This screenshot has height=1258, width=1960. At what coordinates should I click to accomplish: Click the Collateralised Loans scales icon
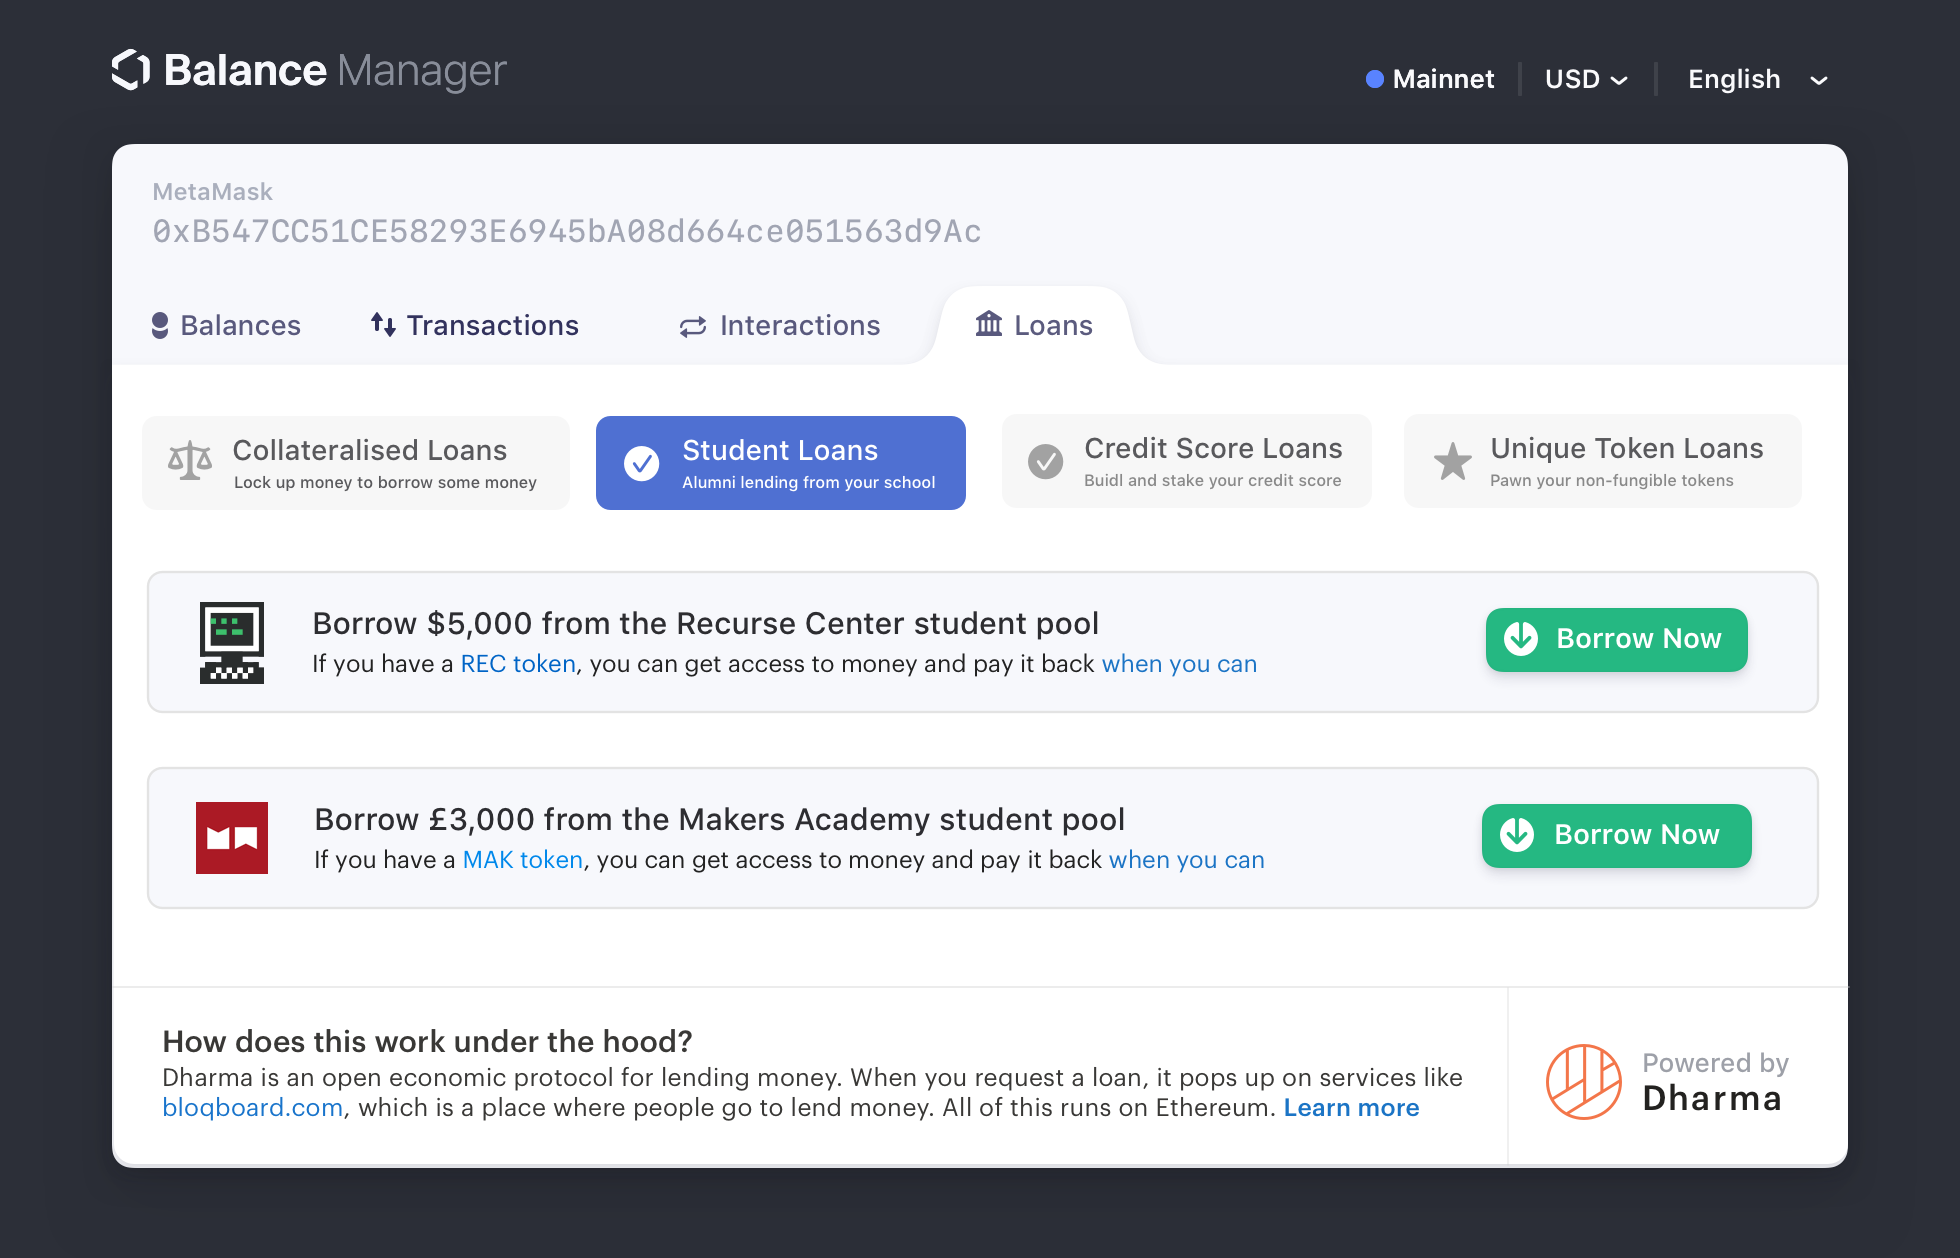coord(189,460)
